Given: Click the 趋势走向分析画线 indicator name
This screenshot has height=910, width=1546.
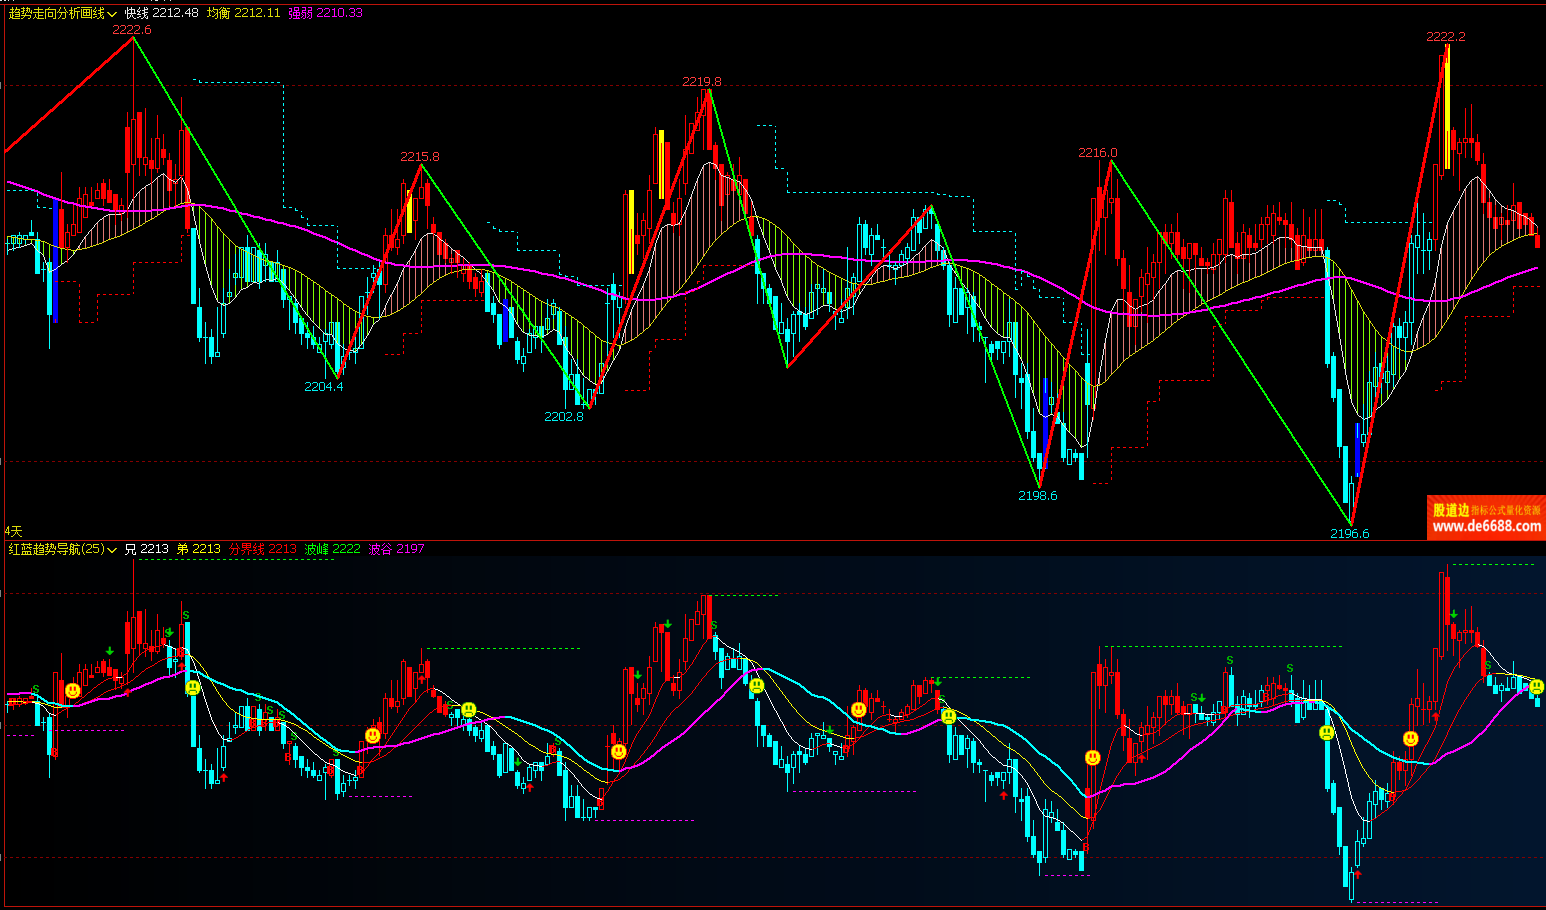Looking at the screenshot, I should [x=56, y=14].
